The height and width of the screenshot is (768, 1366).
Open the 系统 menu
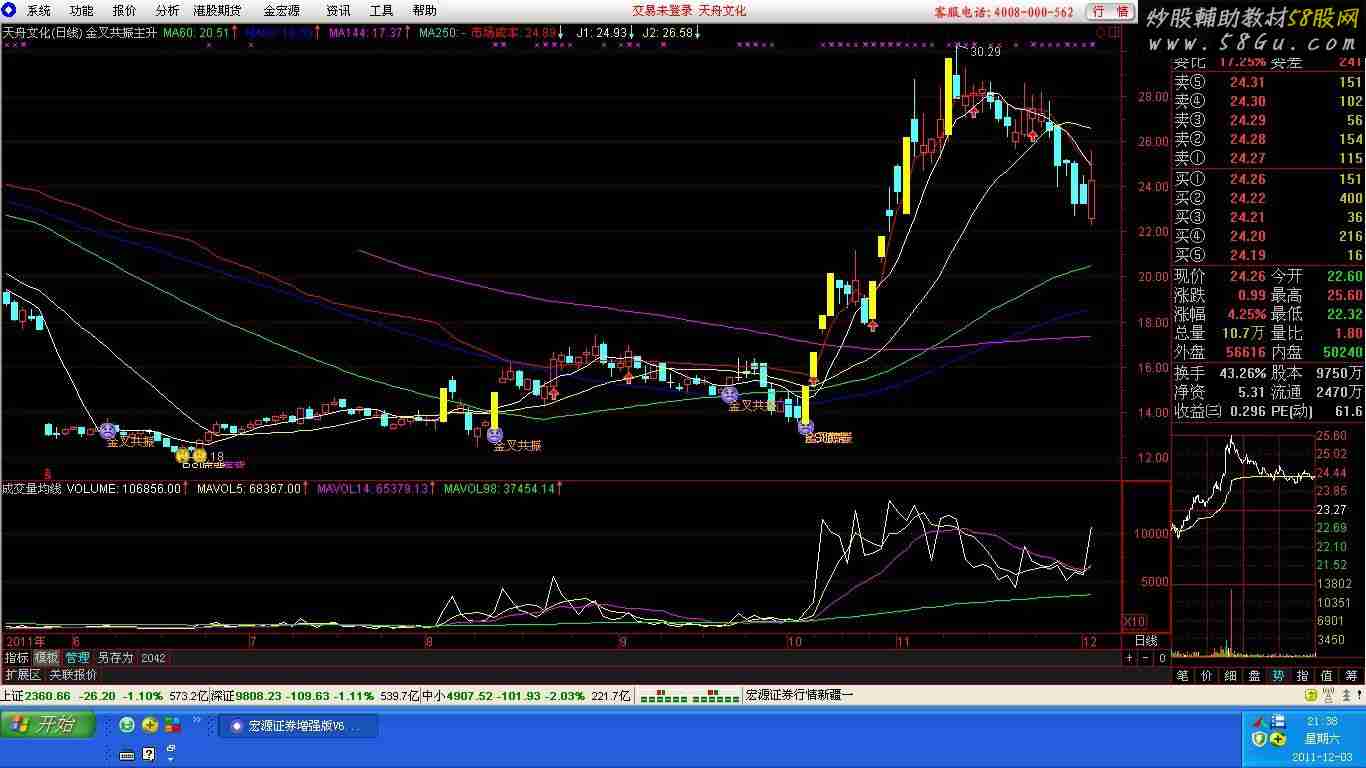(x=38, y=11)
